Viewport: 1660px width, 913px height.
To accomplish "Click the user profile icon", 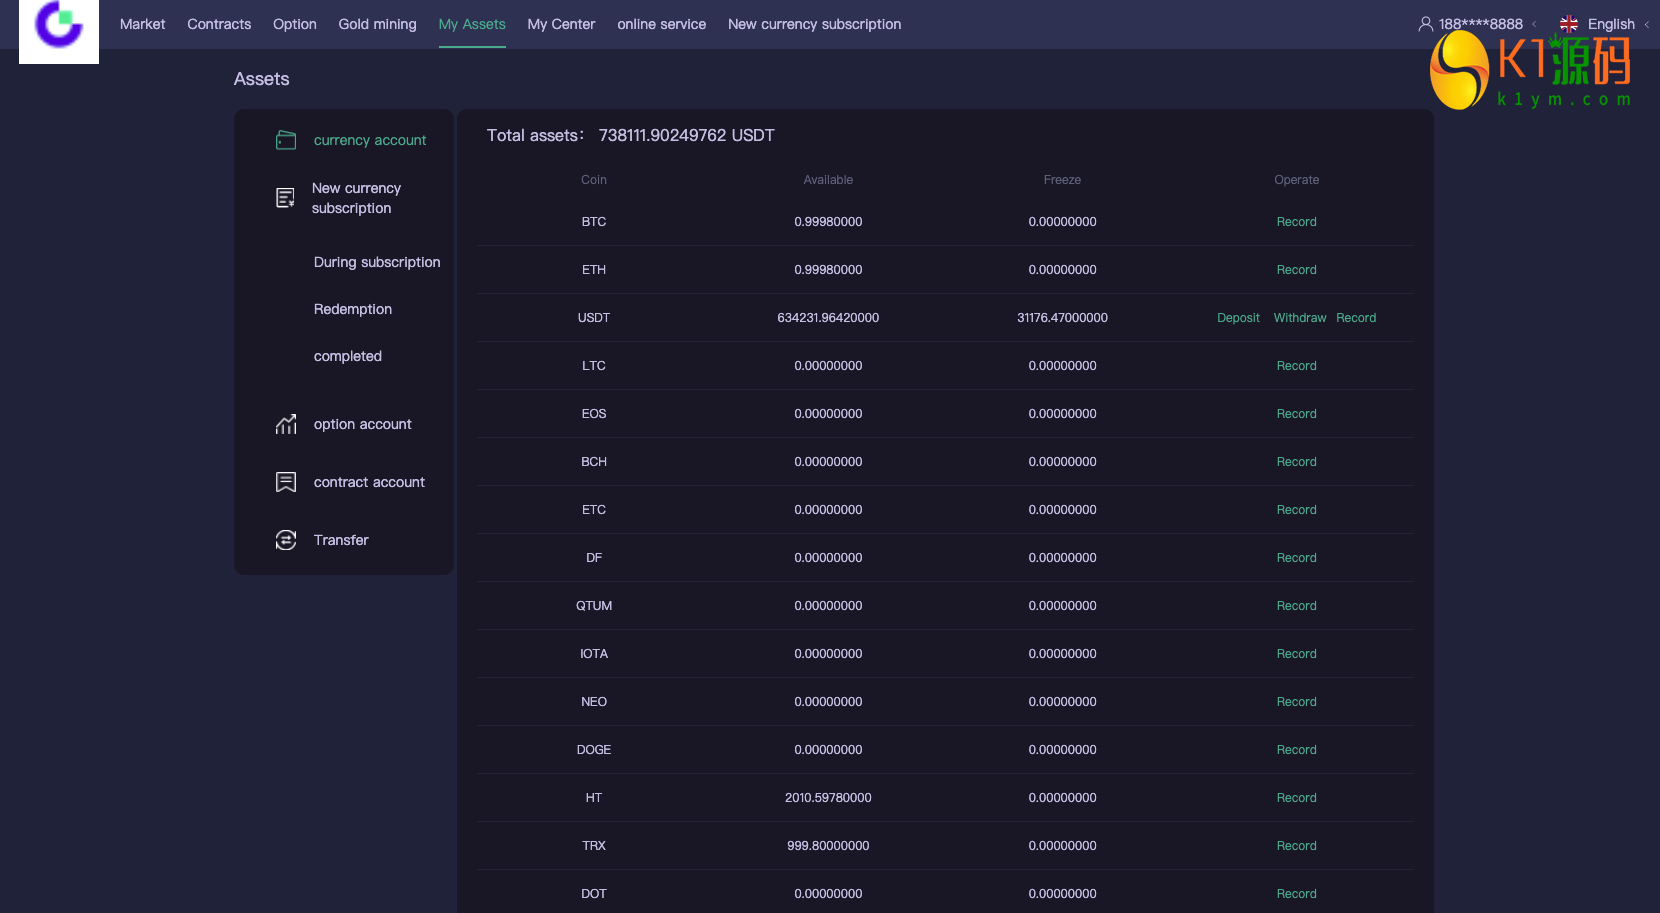I will 1425,24.
